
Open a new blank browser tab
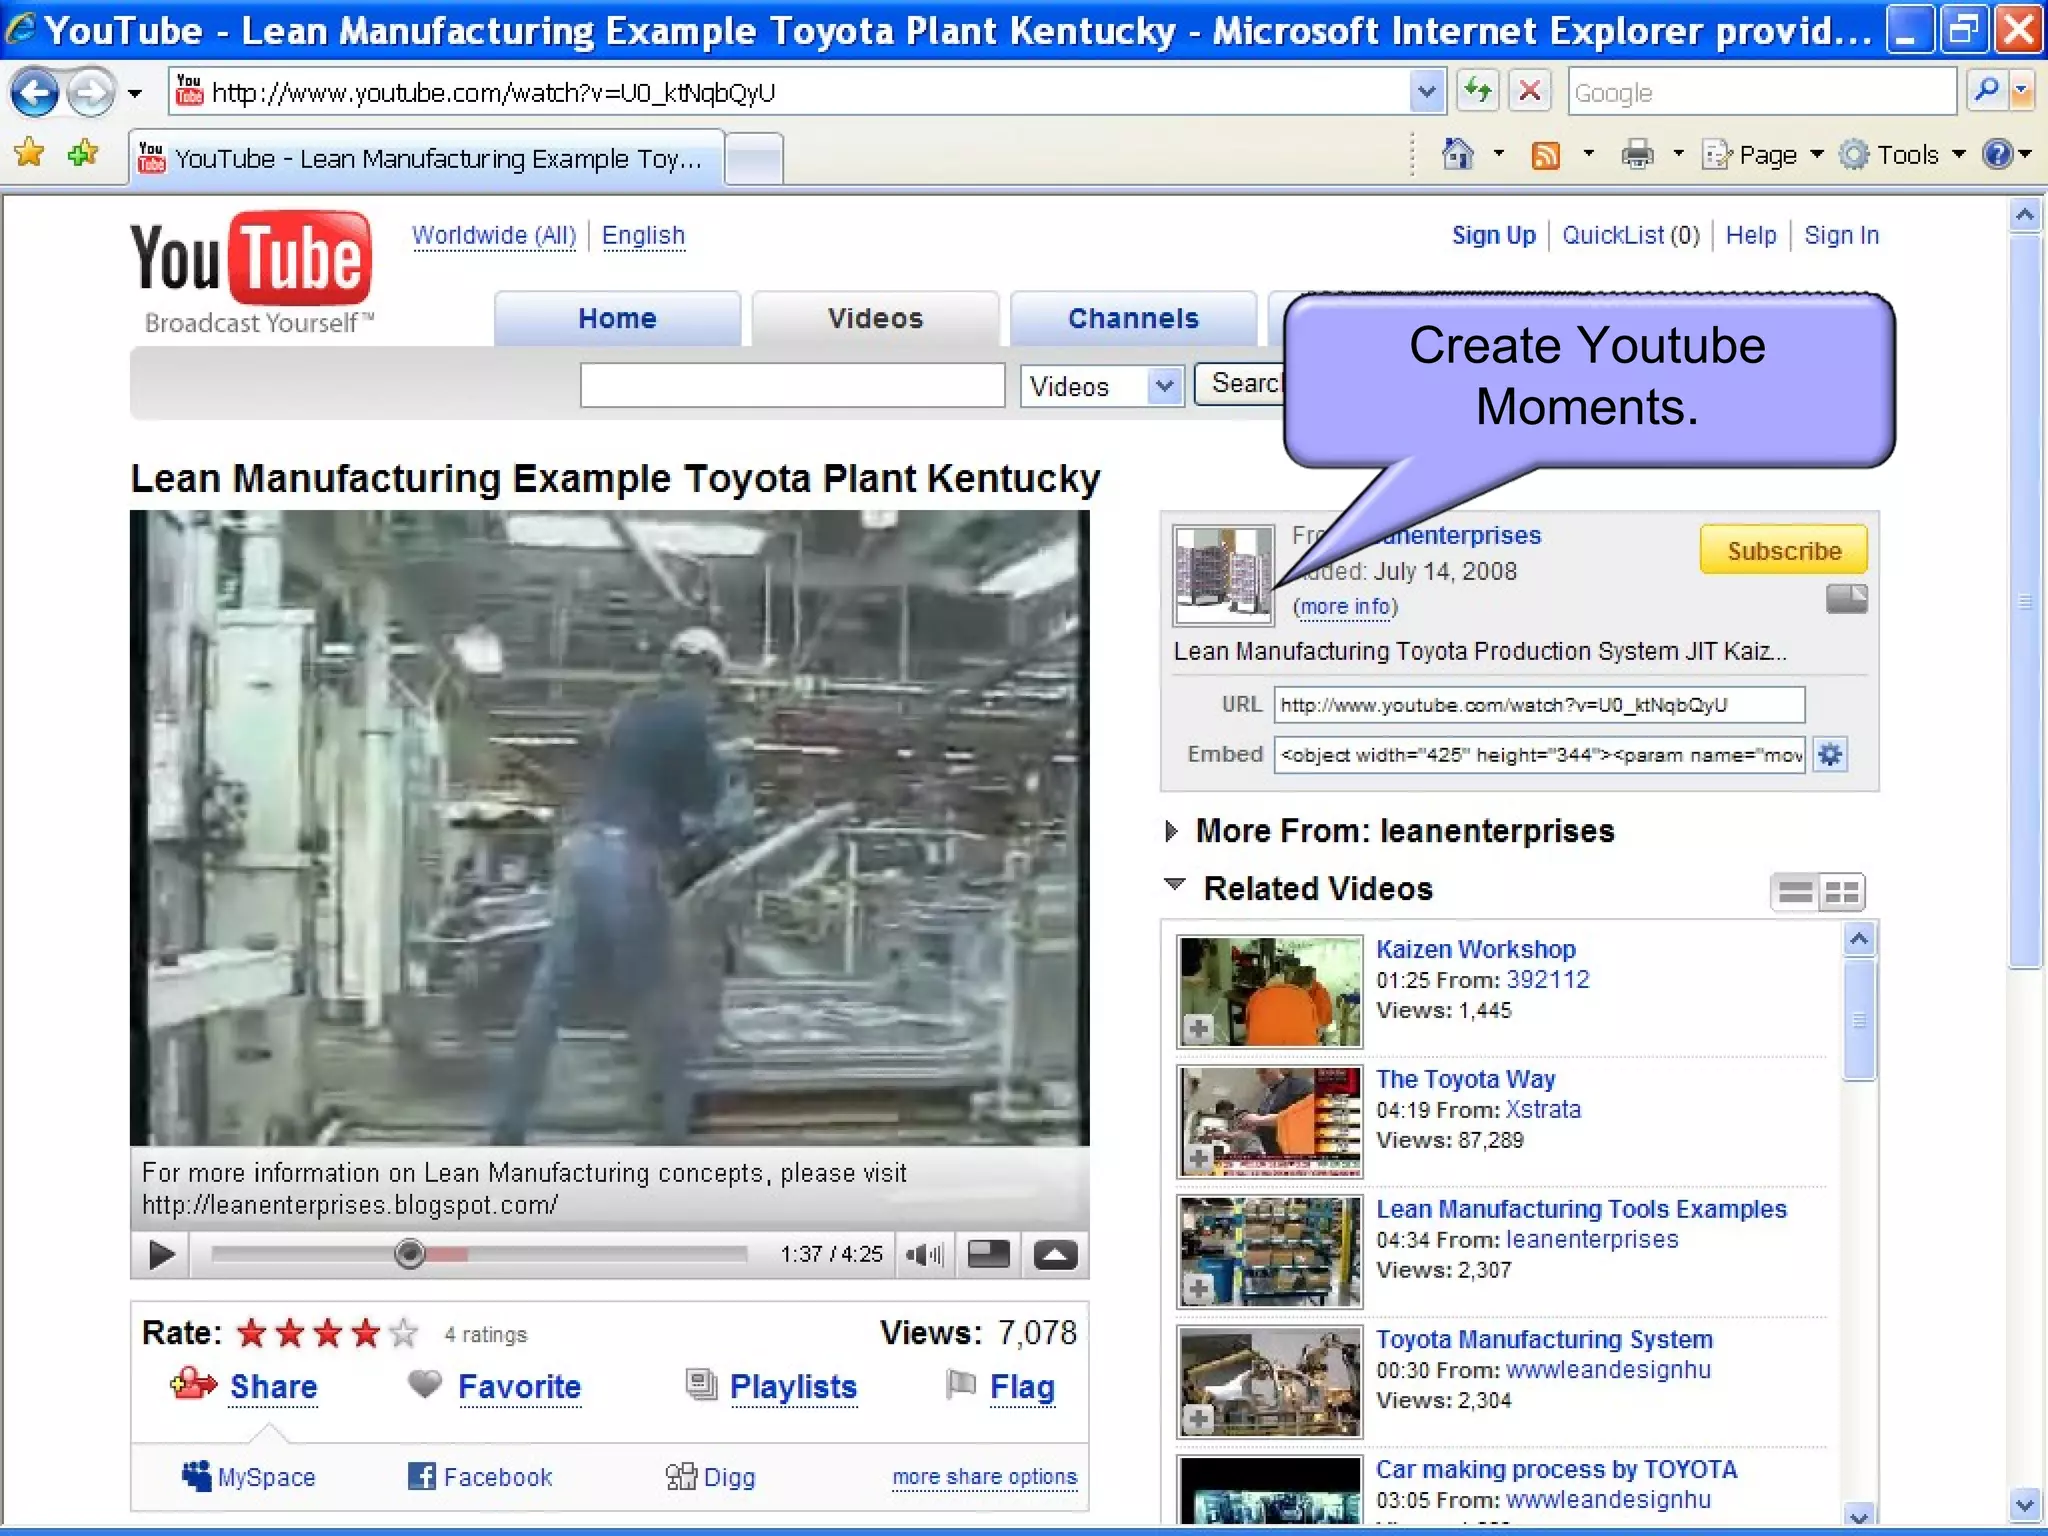click(754, 158)
